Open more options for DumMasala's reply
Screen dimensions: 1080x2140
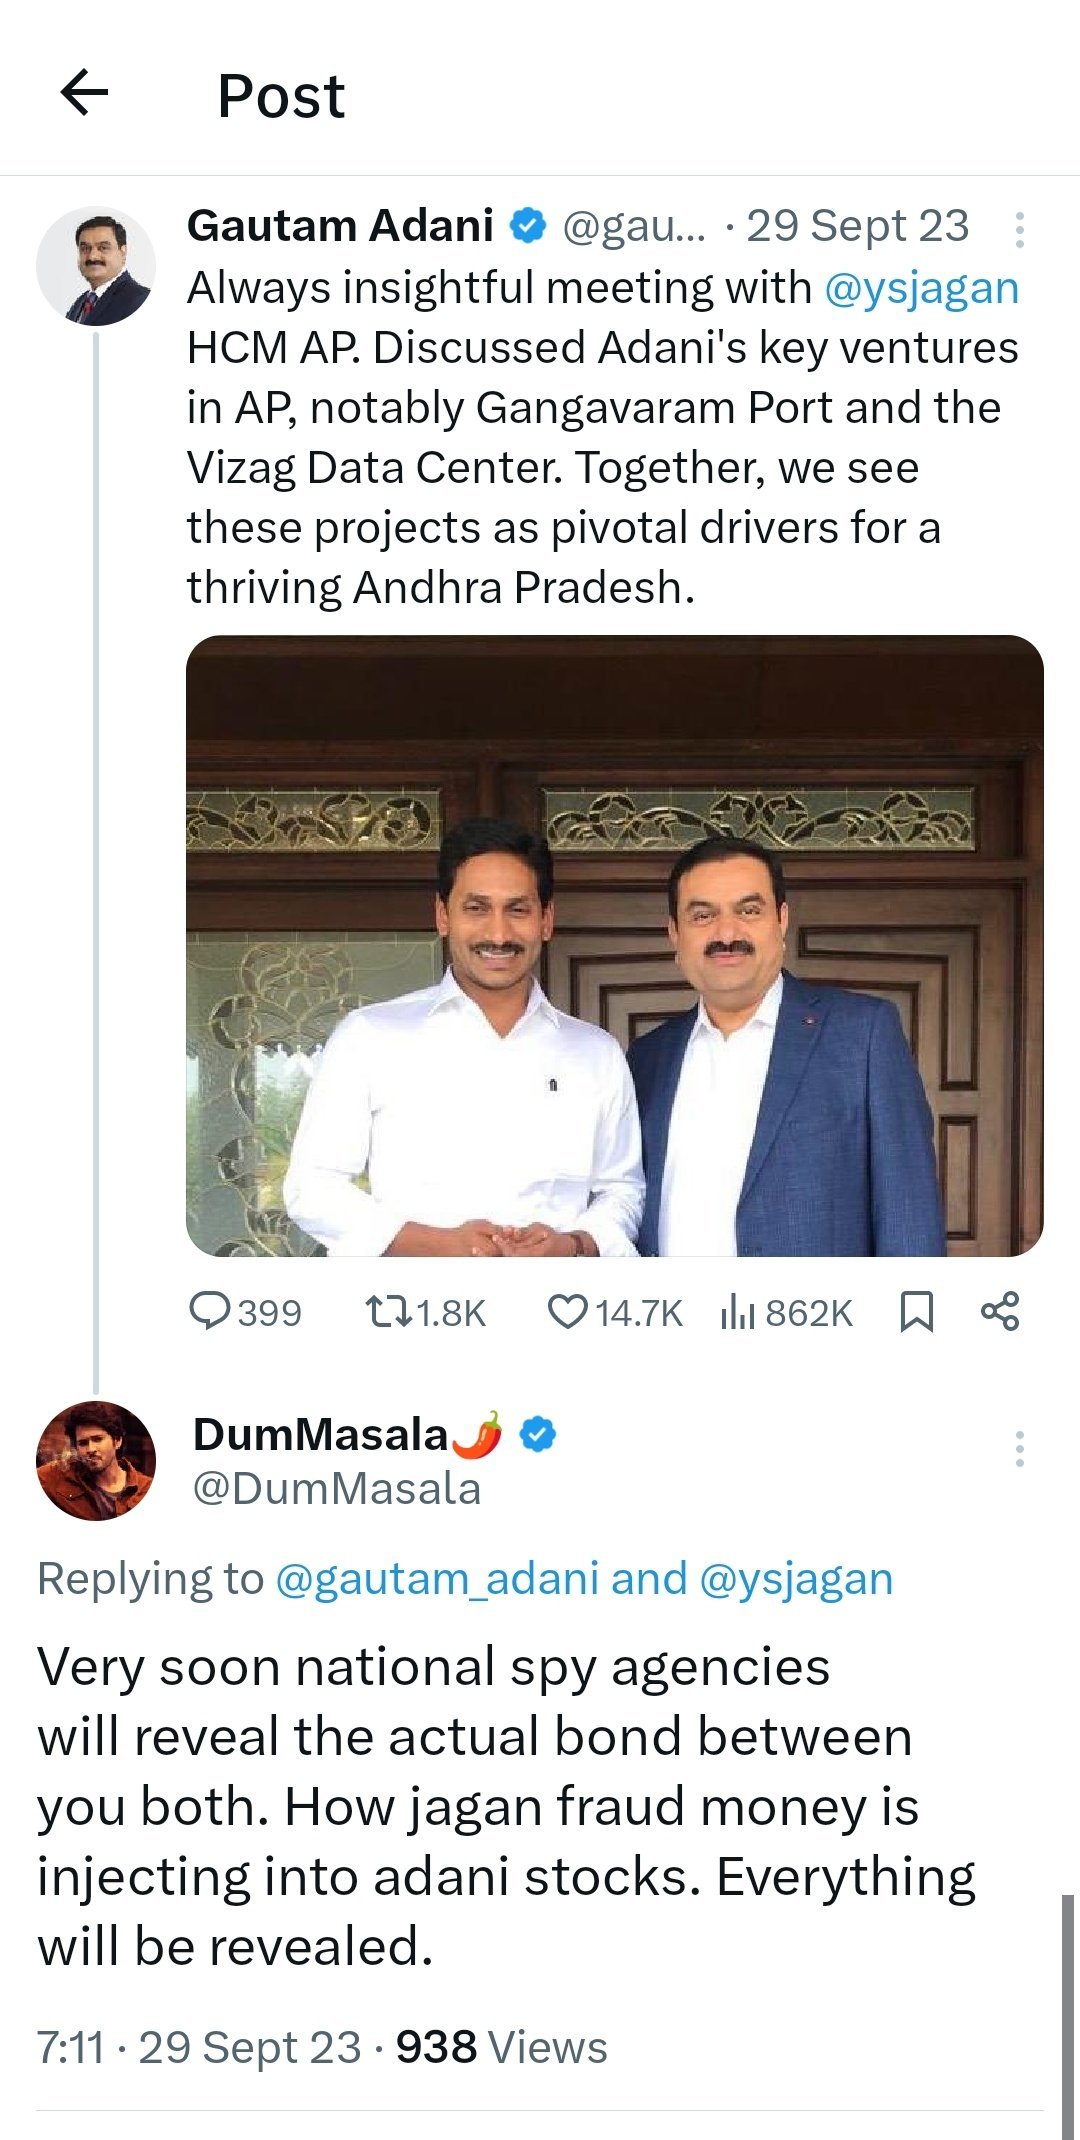tap(1018, 1448)
